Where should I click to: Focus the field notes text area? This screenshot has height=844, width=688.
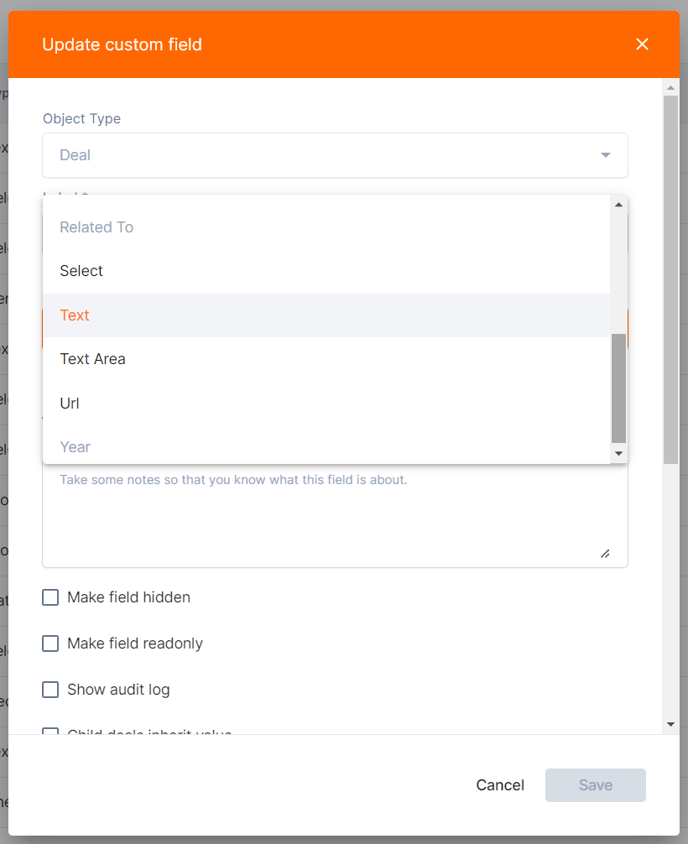click(x=335, y=515)
